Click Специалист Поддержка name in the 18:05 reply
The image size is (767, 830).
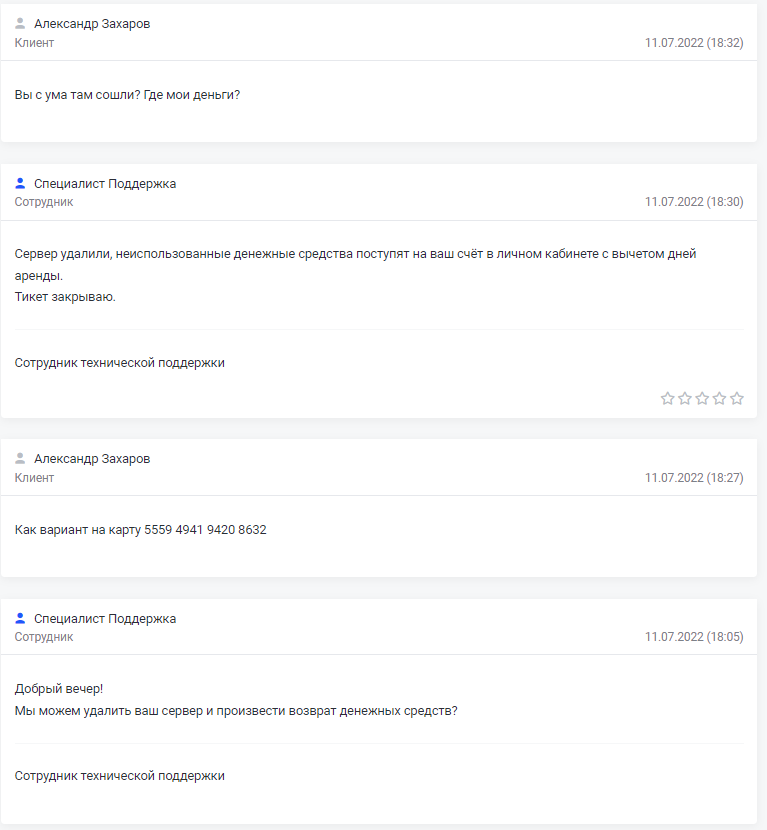tap(105, 619)
